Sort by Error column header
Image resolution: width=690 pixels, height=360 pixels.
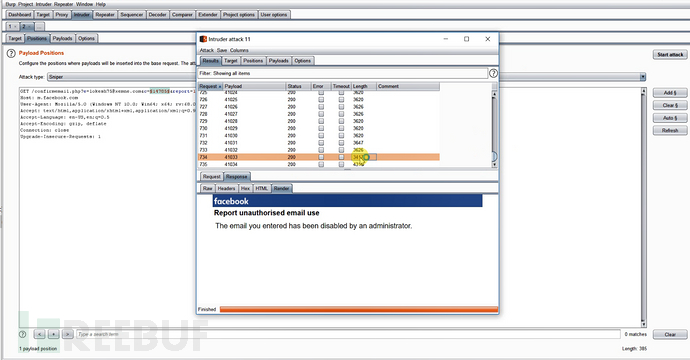(321, 86)
